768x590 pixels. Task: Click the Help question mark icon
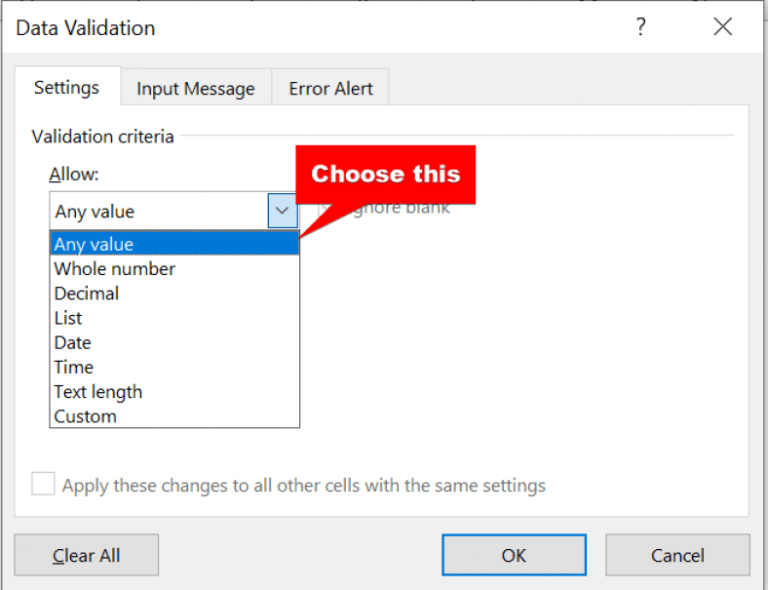(x=641, y=28)
